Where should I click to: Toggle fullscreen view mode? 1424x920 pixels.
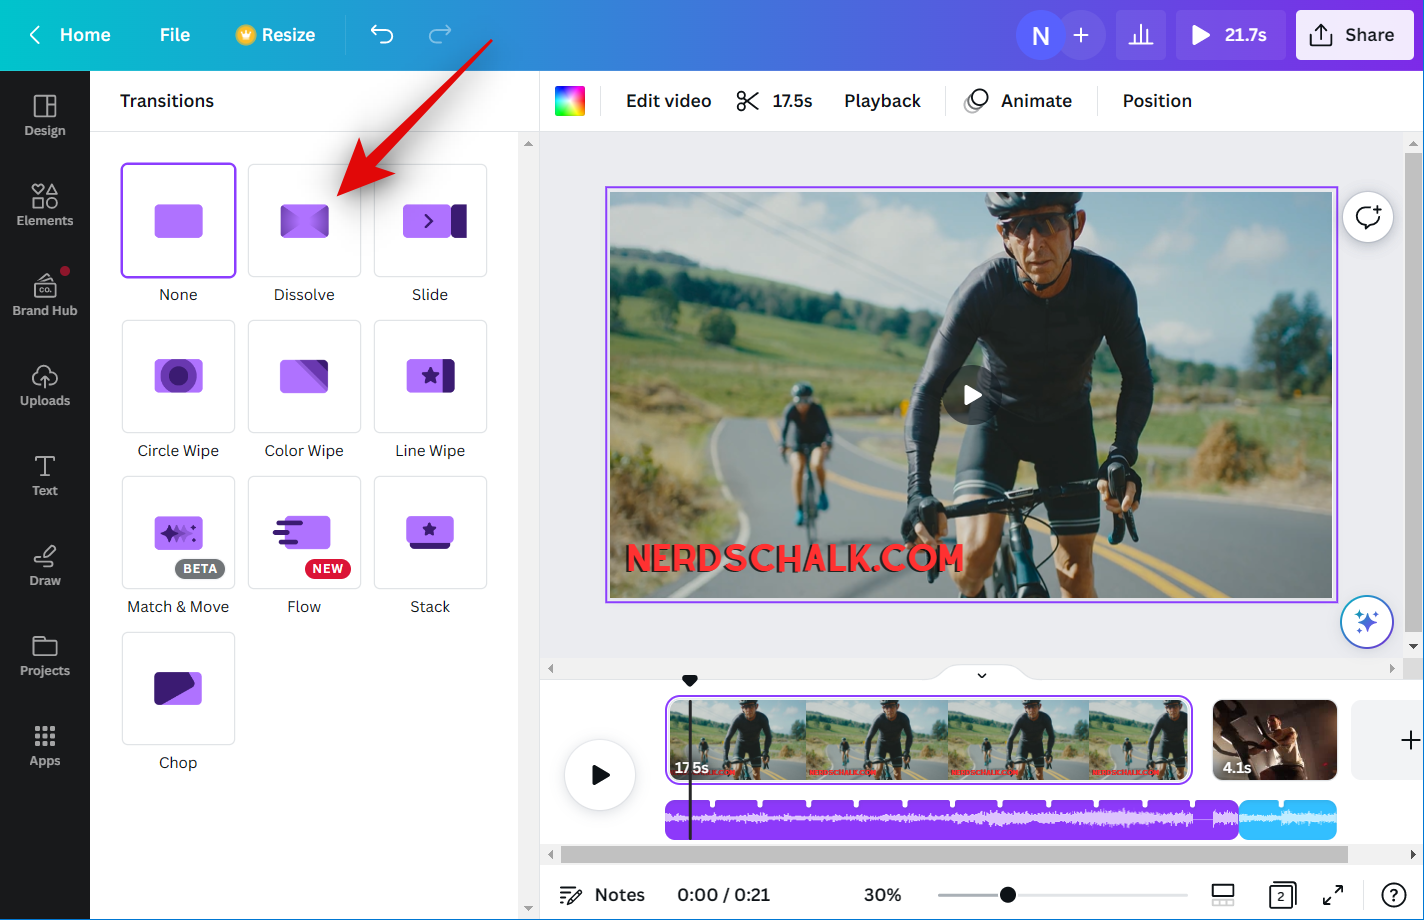[x=1333, y=895]
